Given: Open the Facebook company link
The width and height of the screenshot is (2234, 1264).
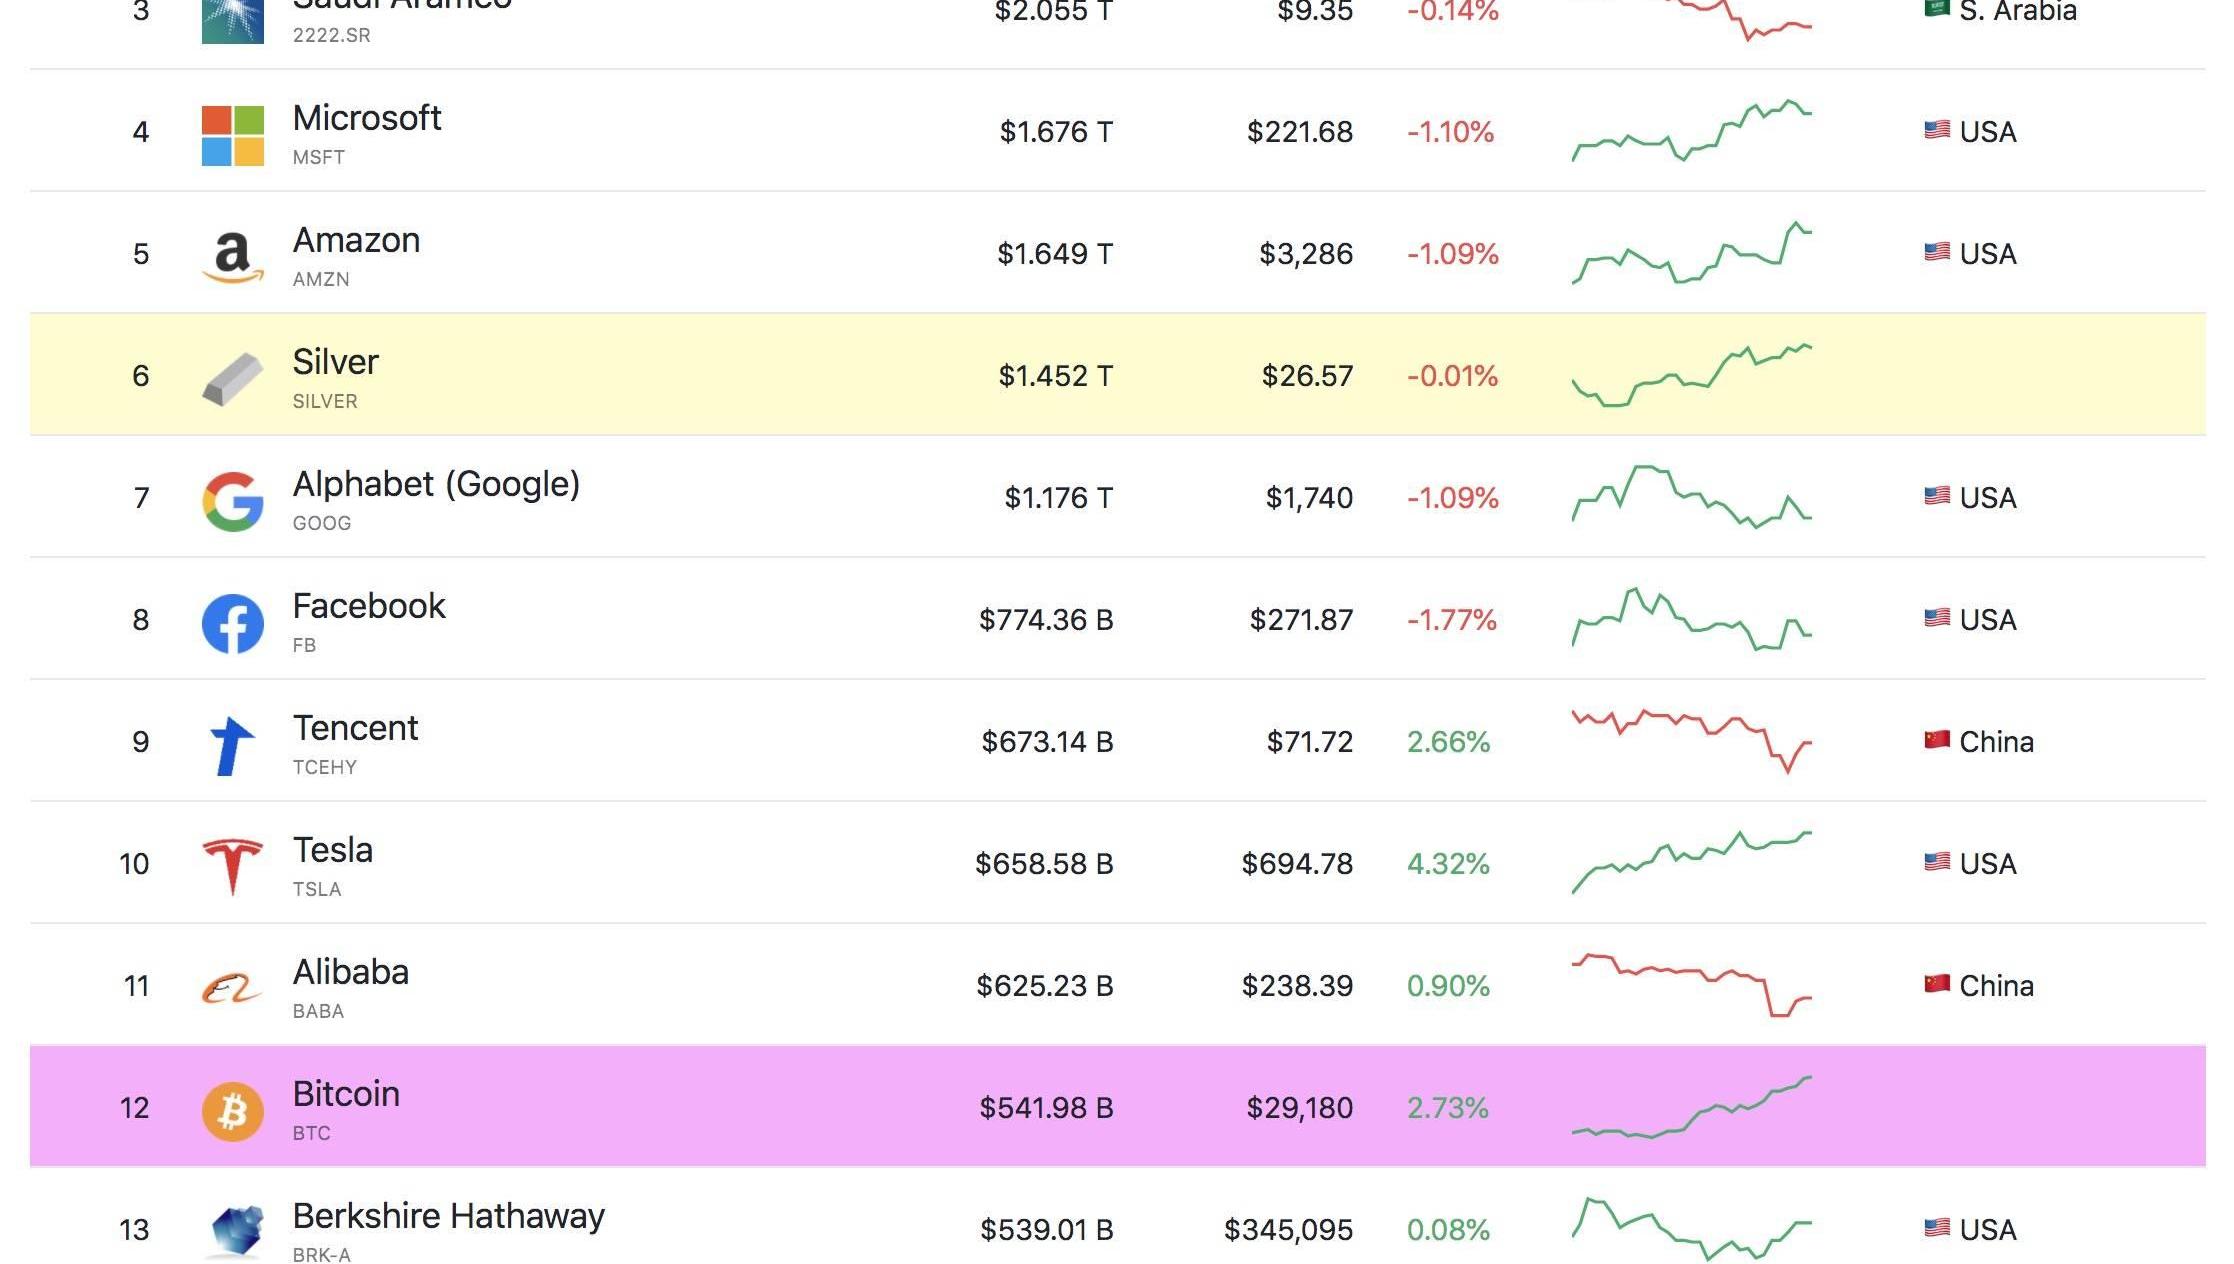Looking at the screenshot, I should click(x=369, y=606).
